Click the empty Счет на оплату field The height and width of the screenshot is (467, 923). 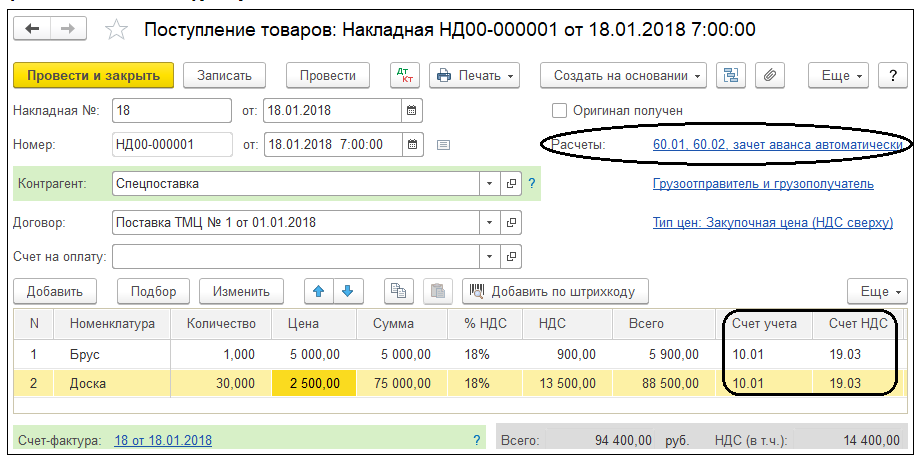click(296, 257)
